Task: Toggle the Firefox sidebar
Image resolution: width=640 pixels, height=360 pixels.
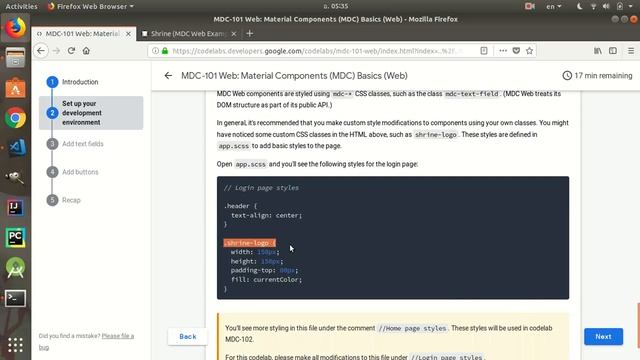Action: click(x=613, y=51)
